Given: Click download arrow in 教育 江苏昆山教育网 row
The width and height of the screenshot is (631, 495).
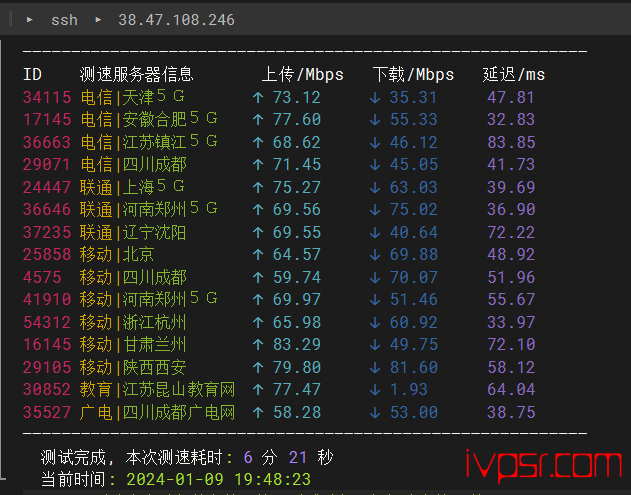Looking at the screenshot, I should point(374,389).
